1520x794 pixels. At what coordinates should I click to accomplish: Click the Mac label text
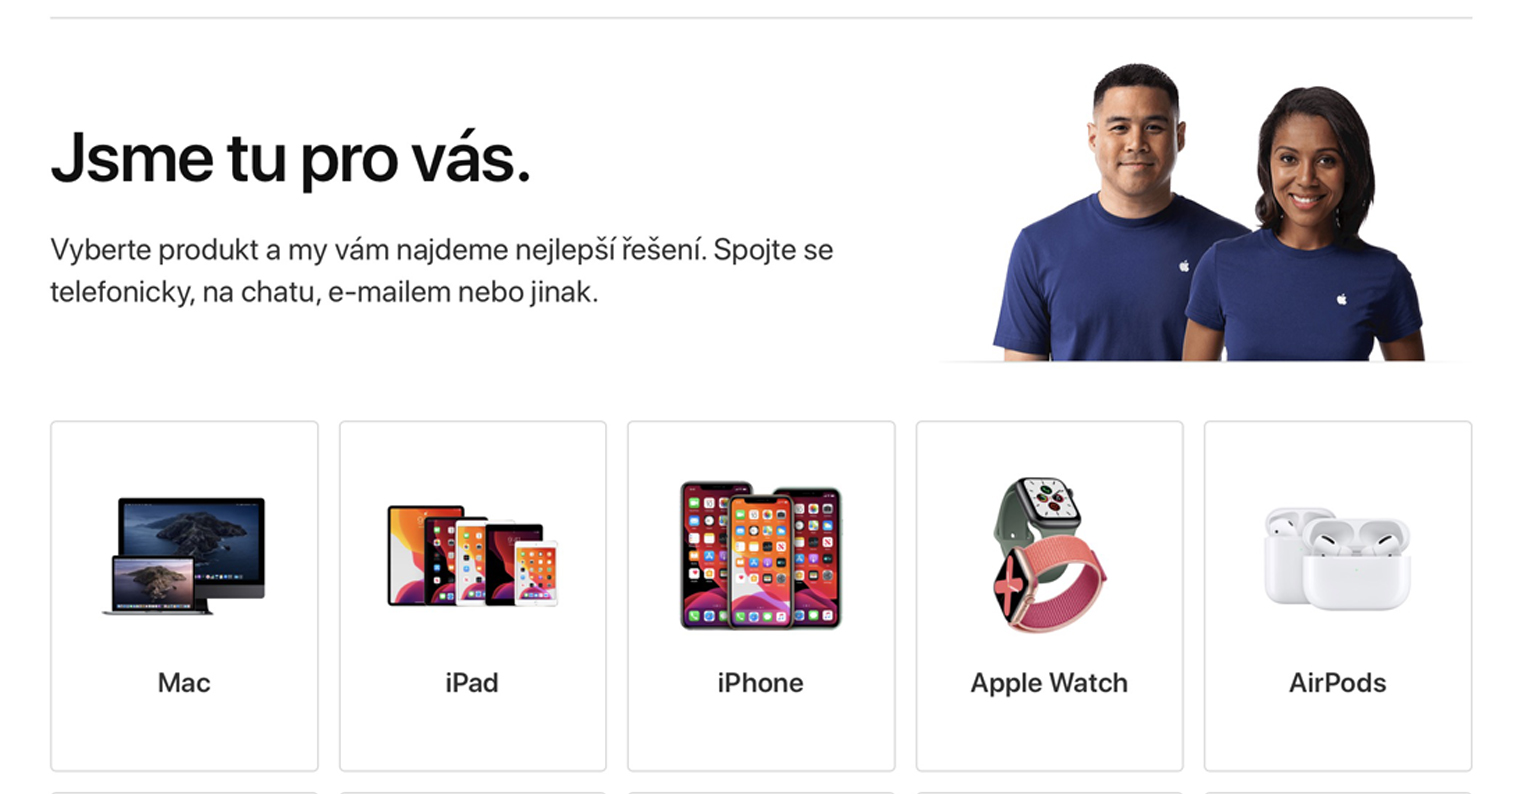point(184,683)
